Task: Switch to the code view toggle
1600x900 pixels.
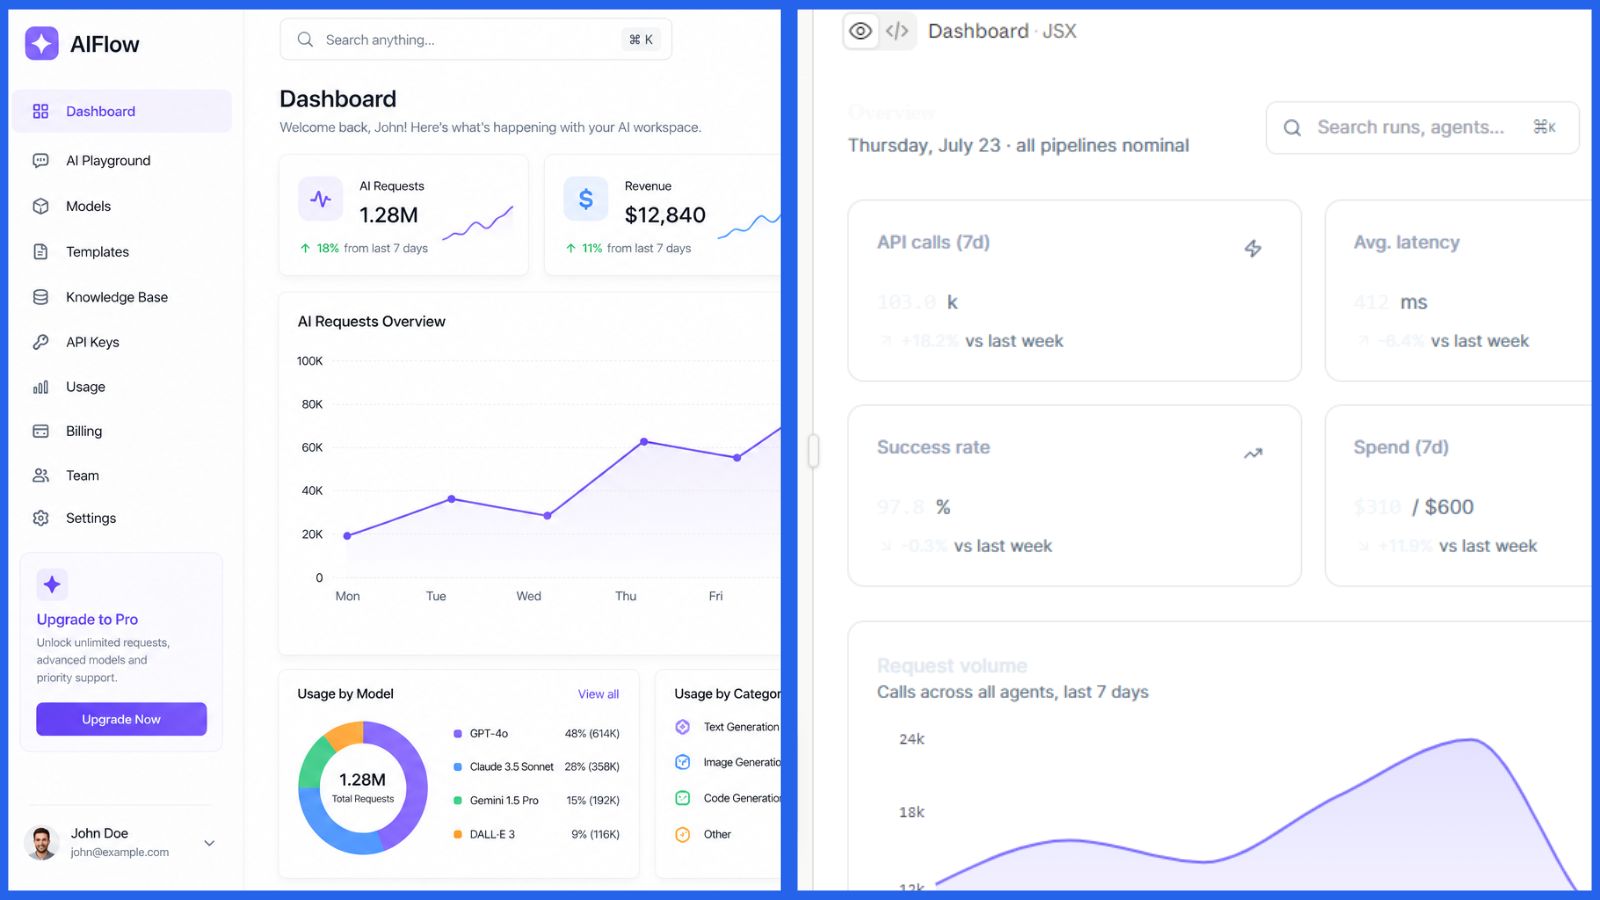Action: pyautogui.click(x=897, y=31)
